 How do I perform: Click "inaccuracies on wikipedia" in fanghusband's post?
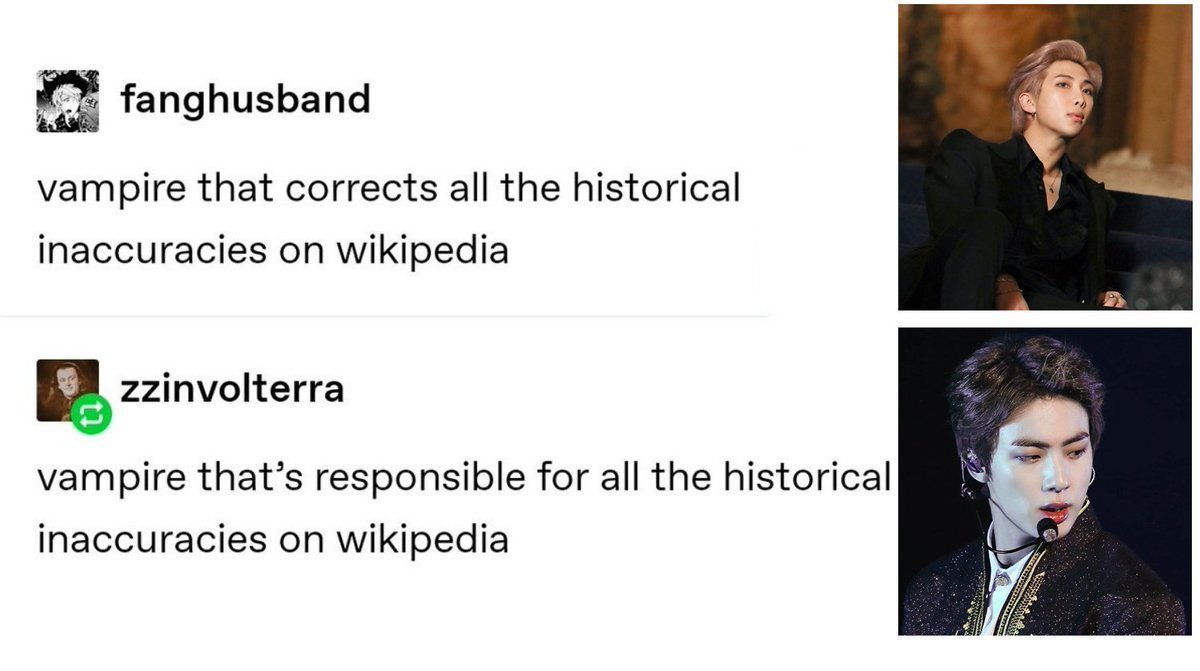click(272, 250)
